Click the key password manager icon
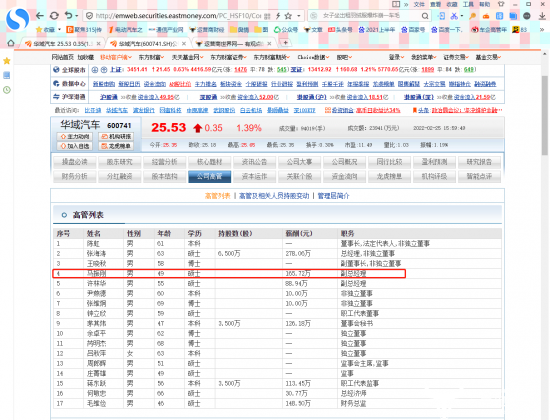This screenshot has height=420, width=550. (473, 16)
